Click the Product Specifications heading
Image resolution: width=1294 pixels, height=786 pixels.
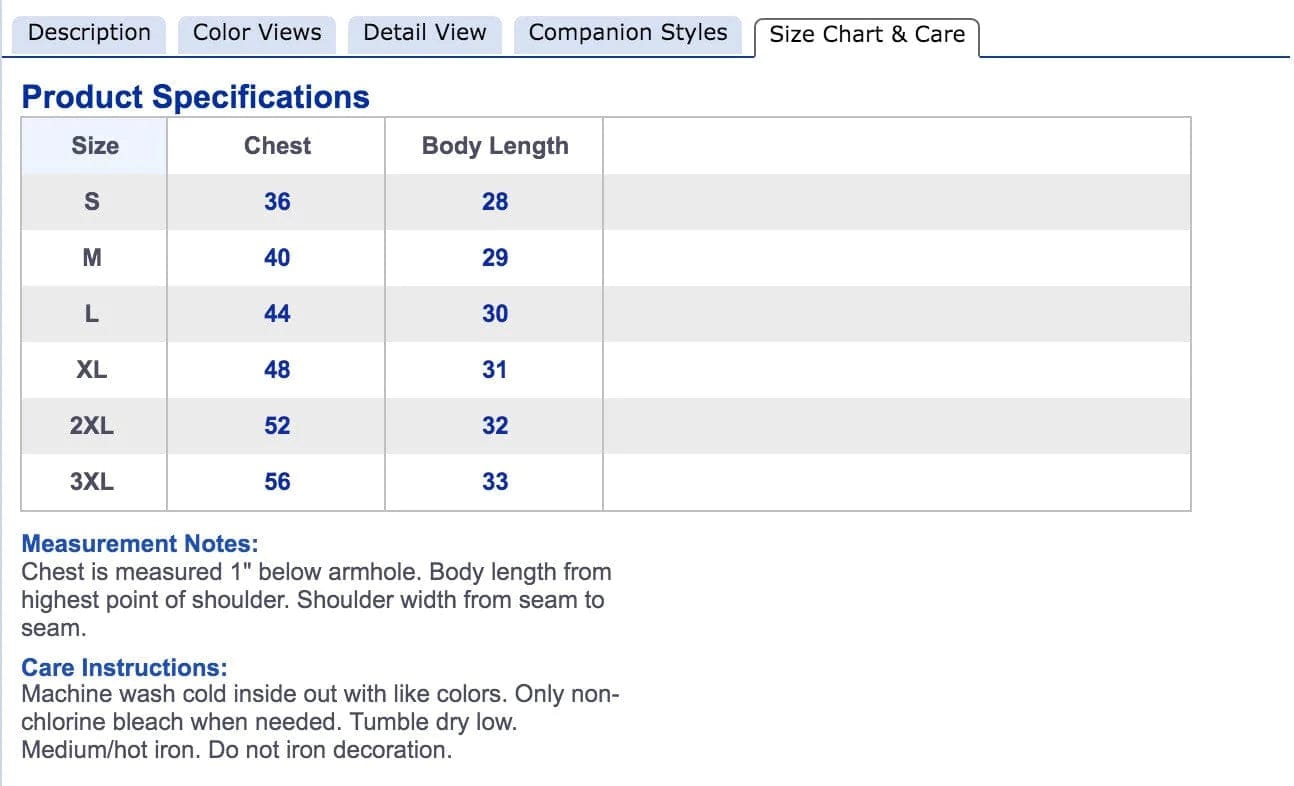point(195,97)
